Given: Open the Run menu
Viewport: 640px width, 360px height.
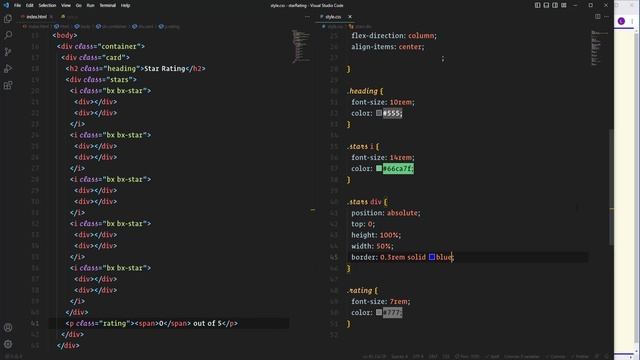Looking at the screenshot, I should coord(90,5).
